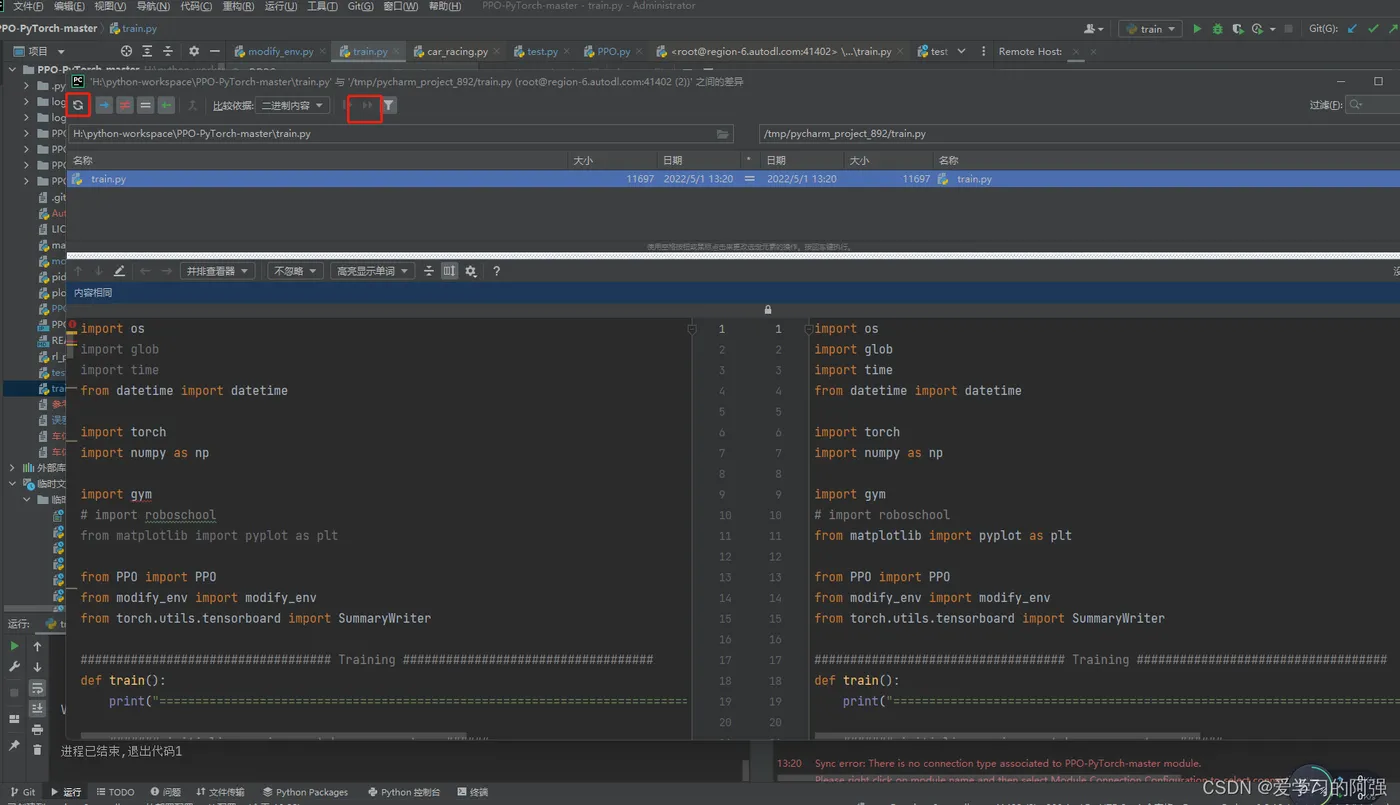Toggle the red not-equal differences filter
The width and height of the screenshot is (1400, 805).
click(x=125, y=105)
